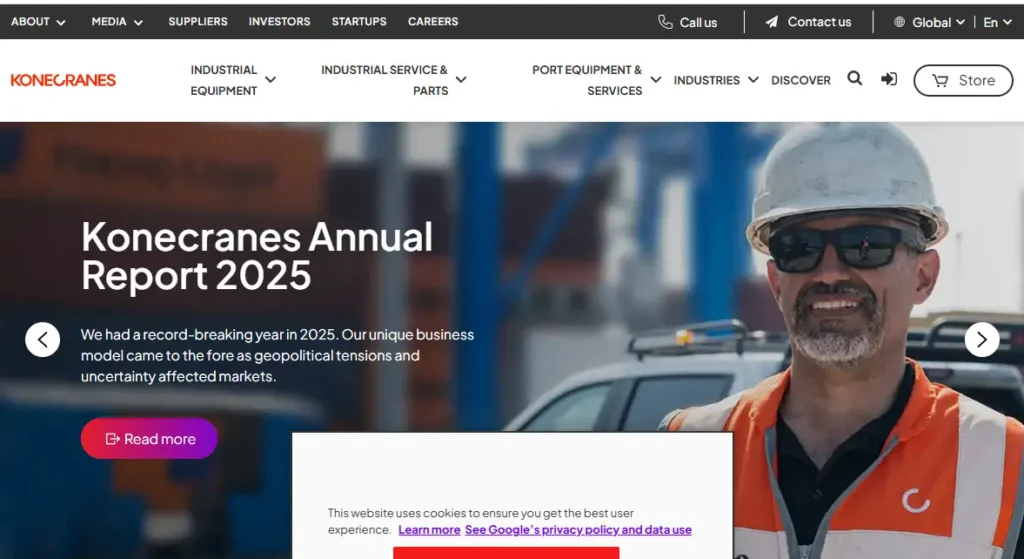This screenshot has height=559, width=1024.
Task: Open the Industrial Equipment dropdown chevron
Action: tap(270, 80)
